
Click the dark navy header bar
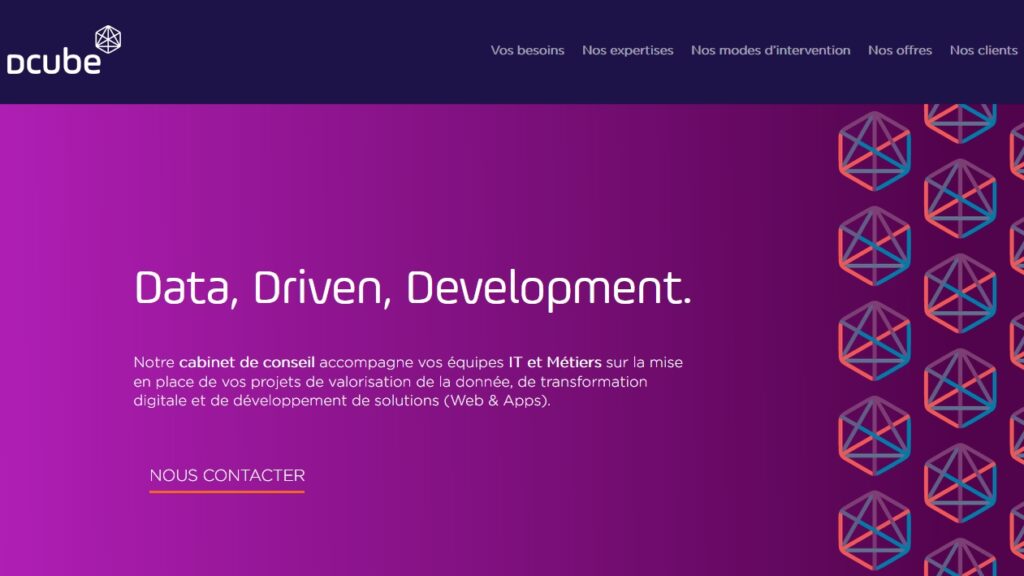click(300, 50)
